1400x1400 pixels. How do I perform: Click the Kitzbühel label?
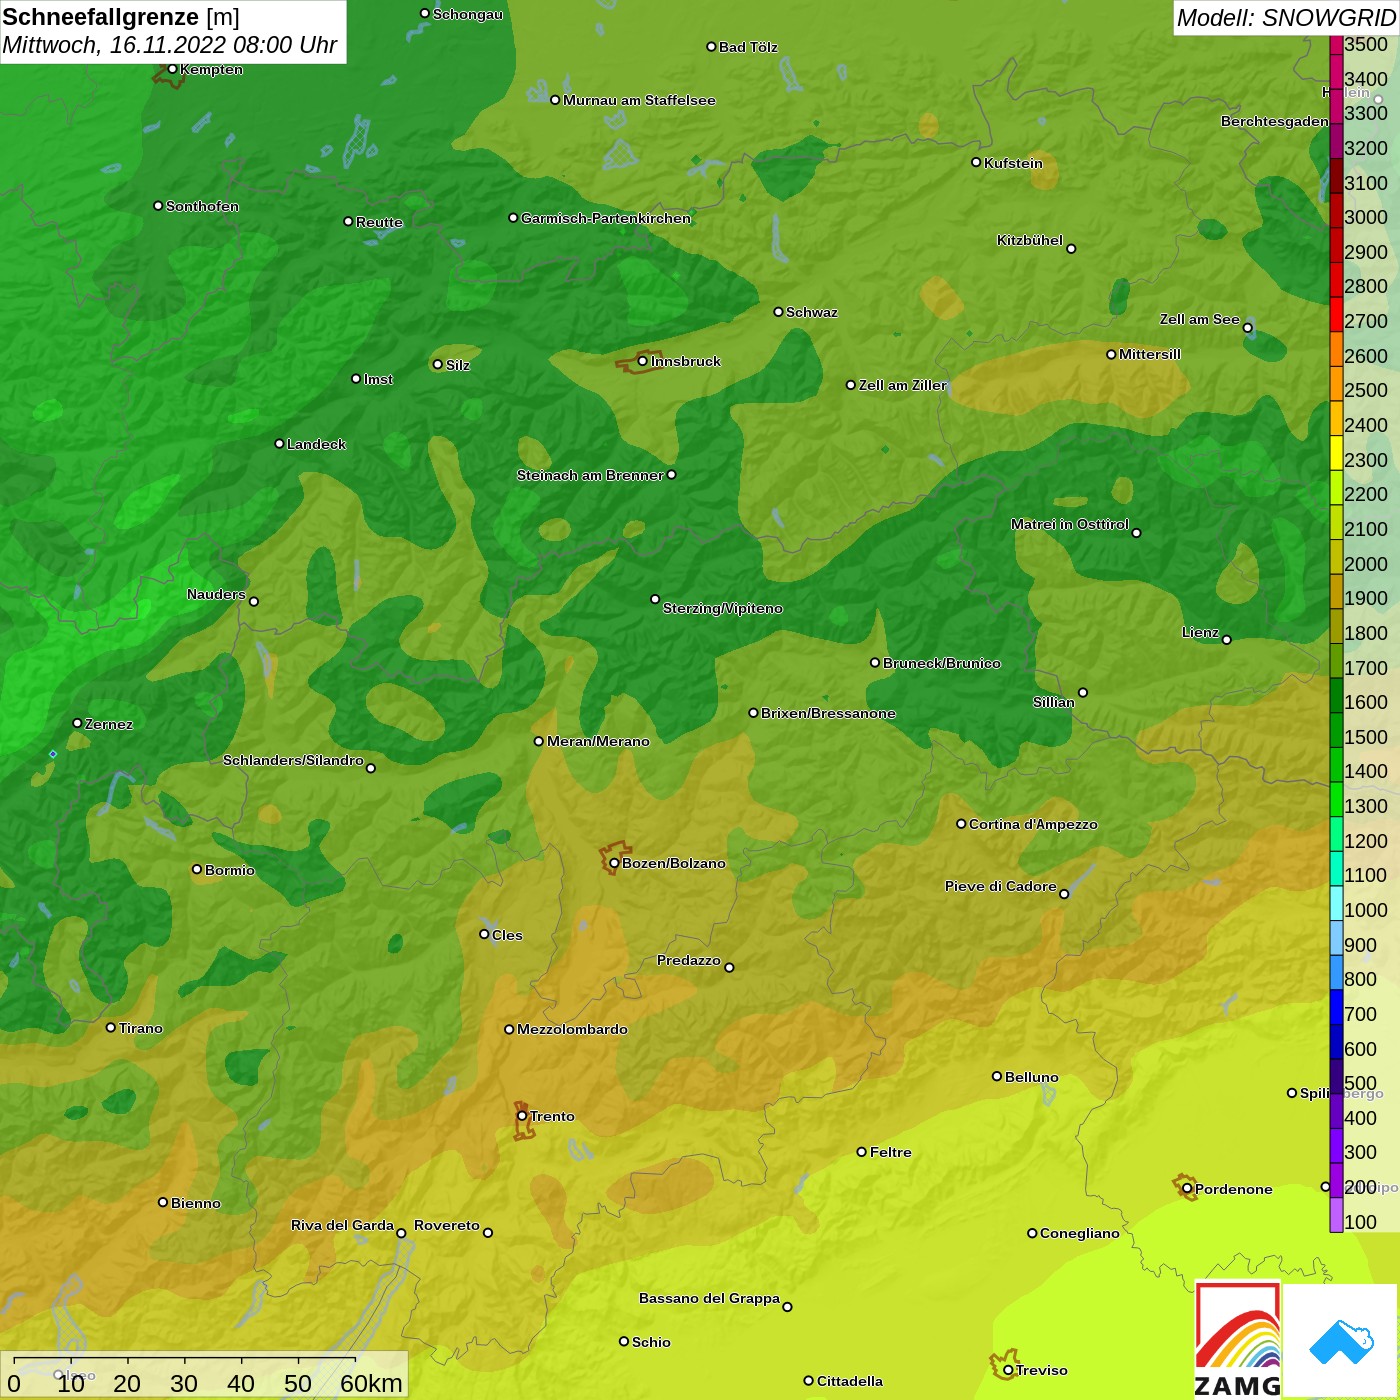[1030, 240]
